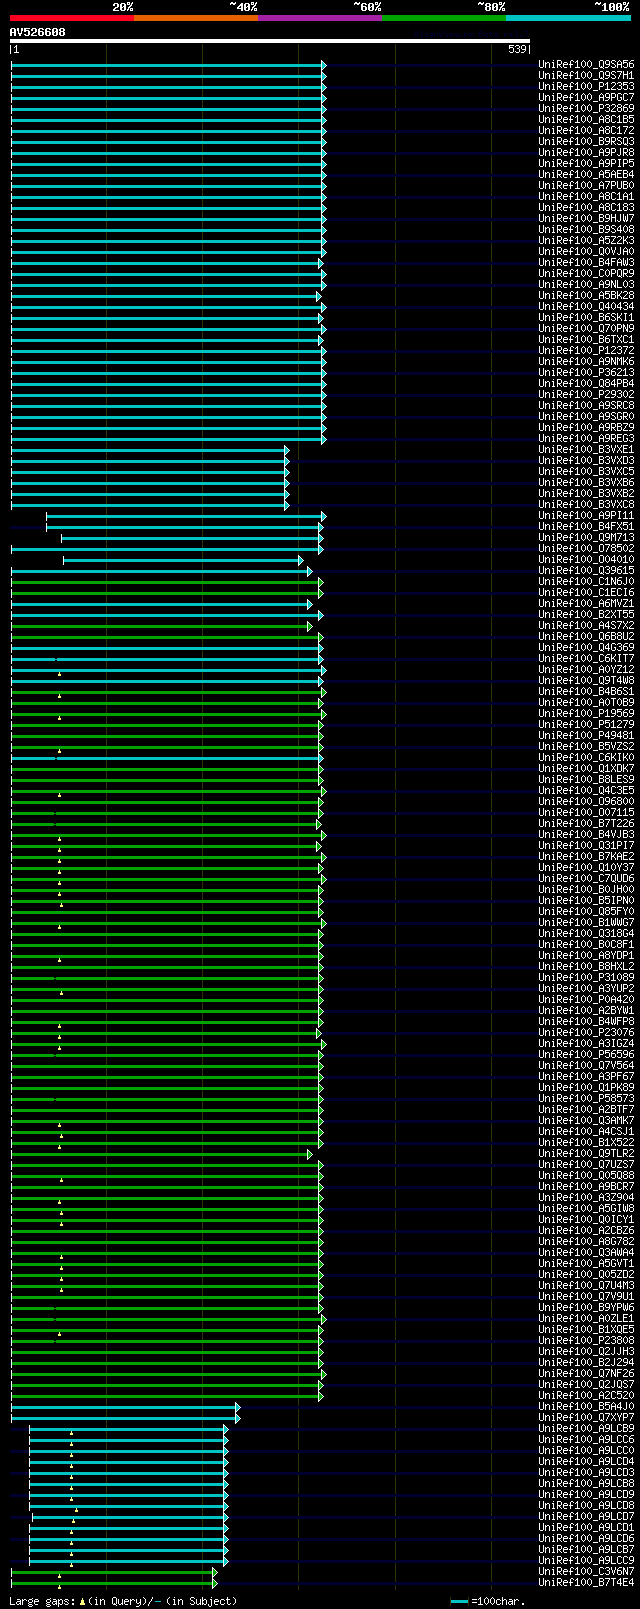Open the UniRef100_A5AEB4 hit
Image resolution: width=640 pixels, height=1609 pixels.
pyautogui.click(x=586, y=175)
